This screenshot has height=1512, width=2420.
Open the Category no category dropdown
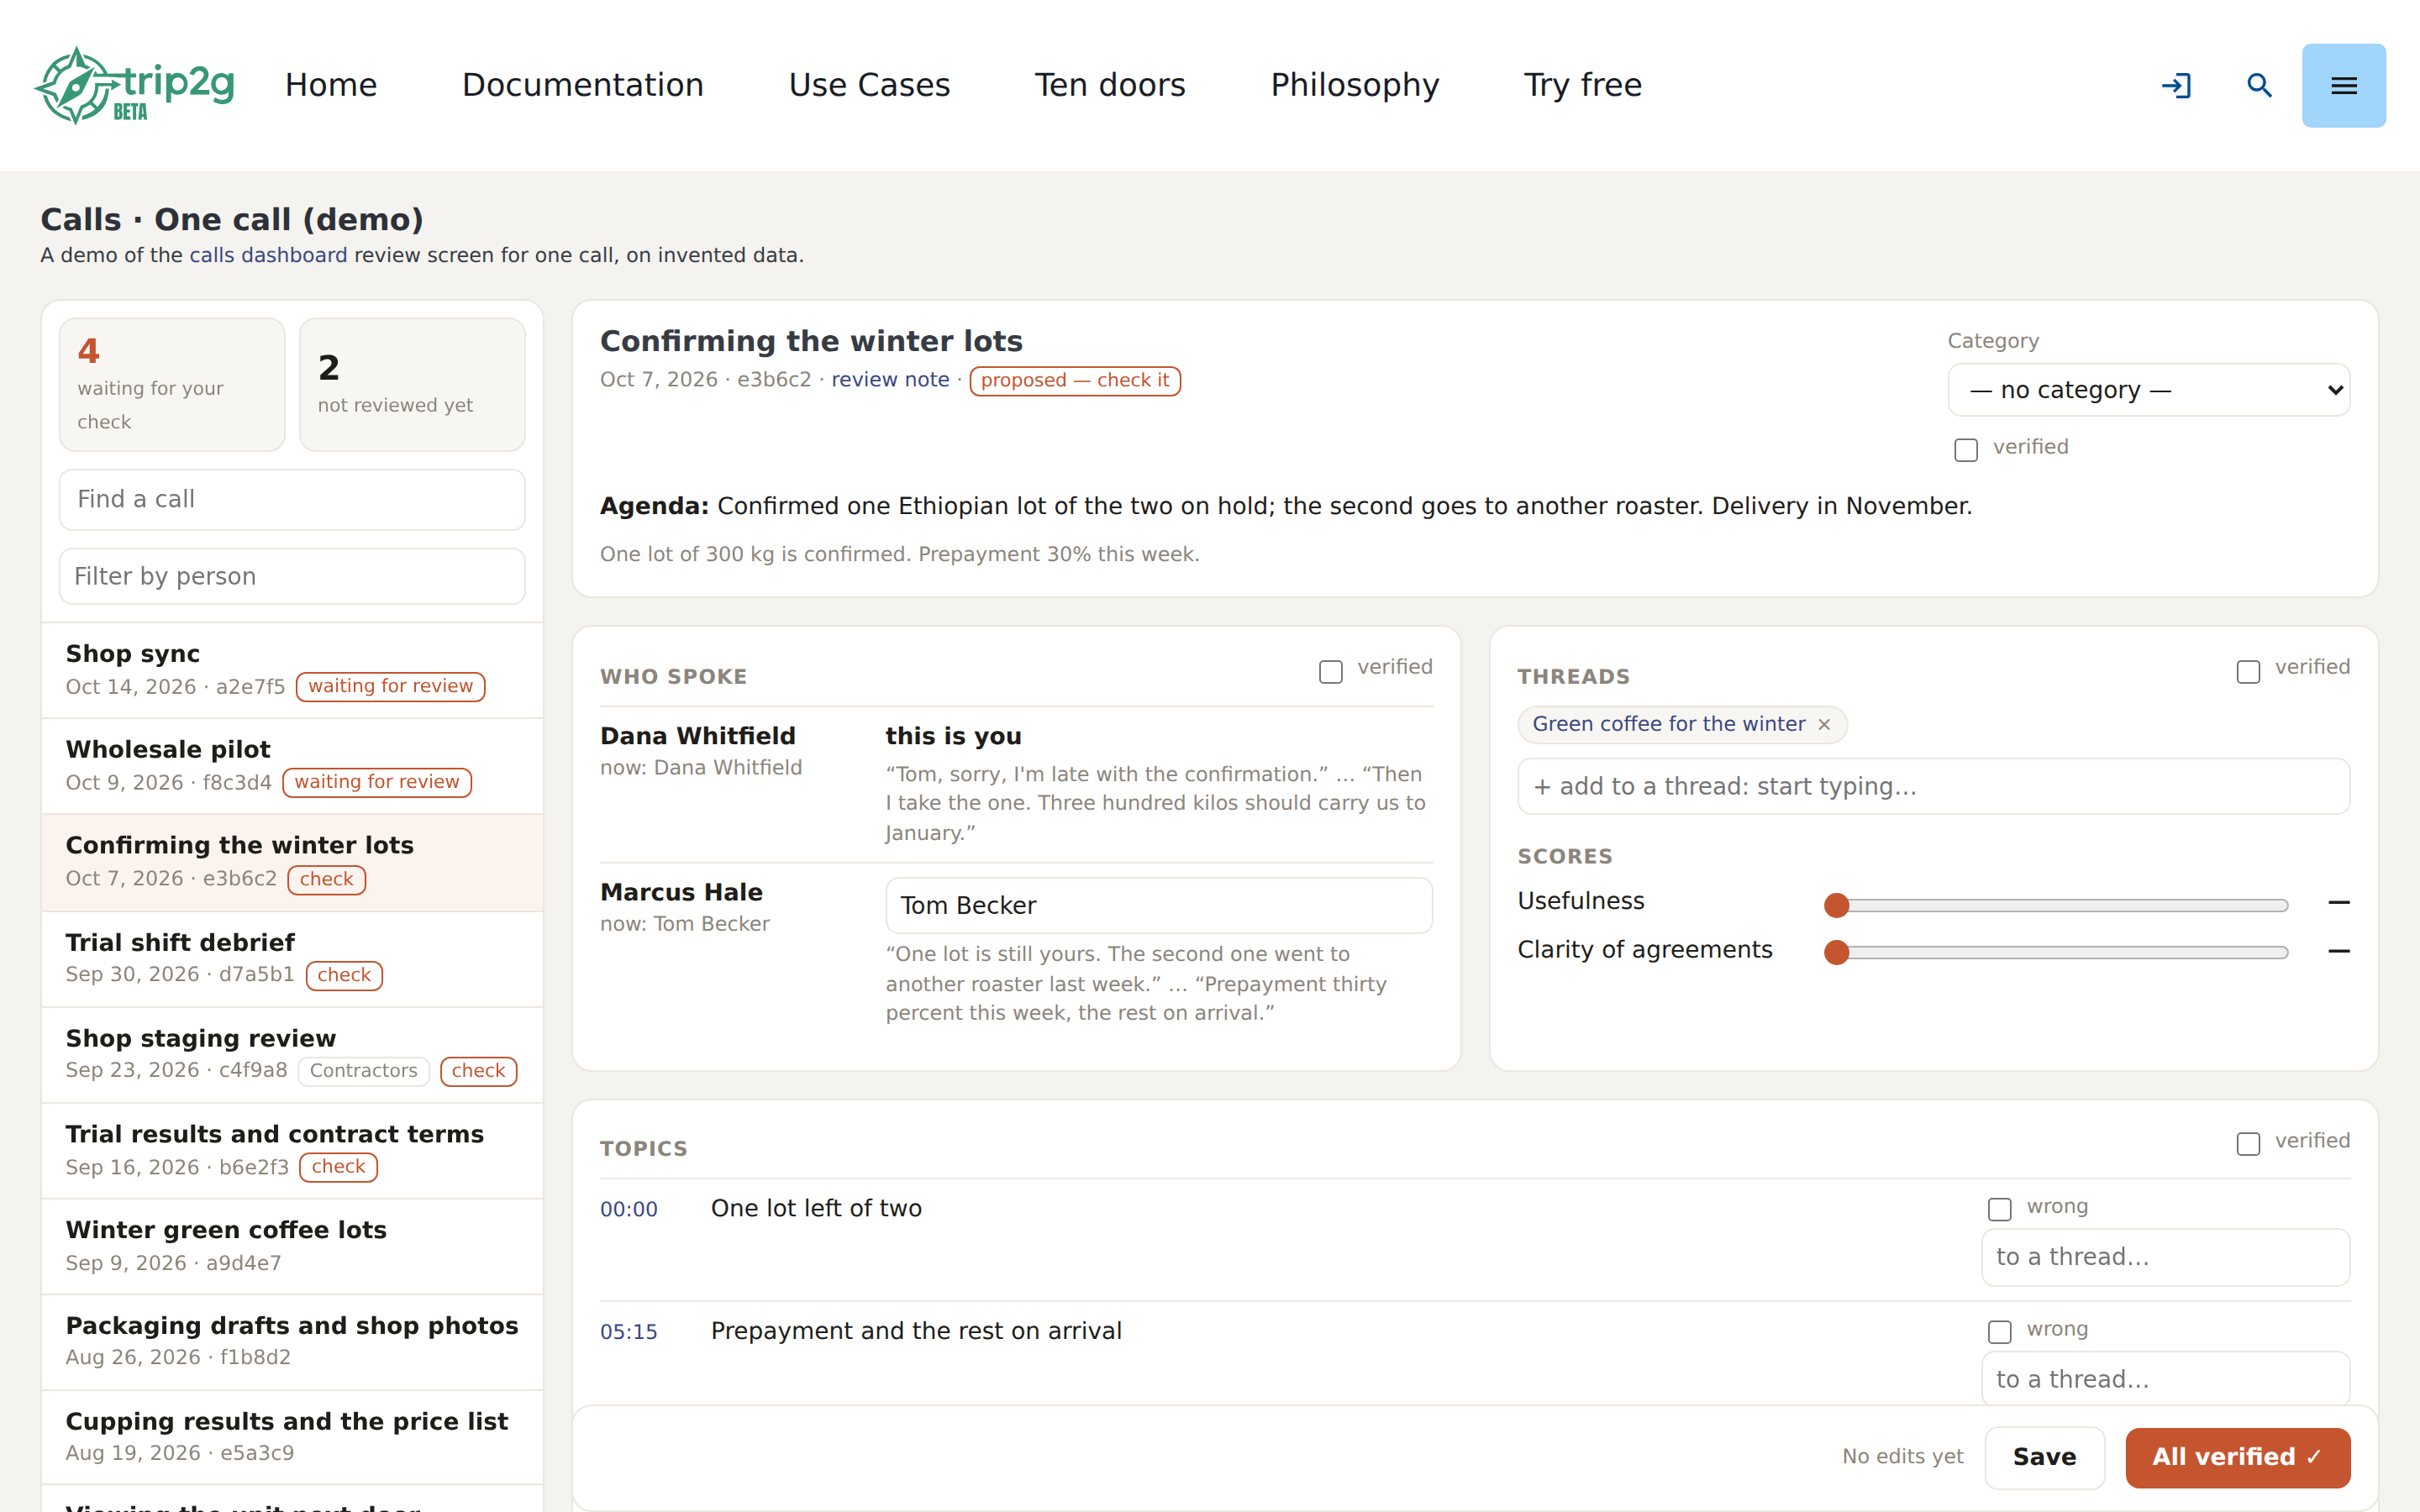[x=2148, y=390]
